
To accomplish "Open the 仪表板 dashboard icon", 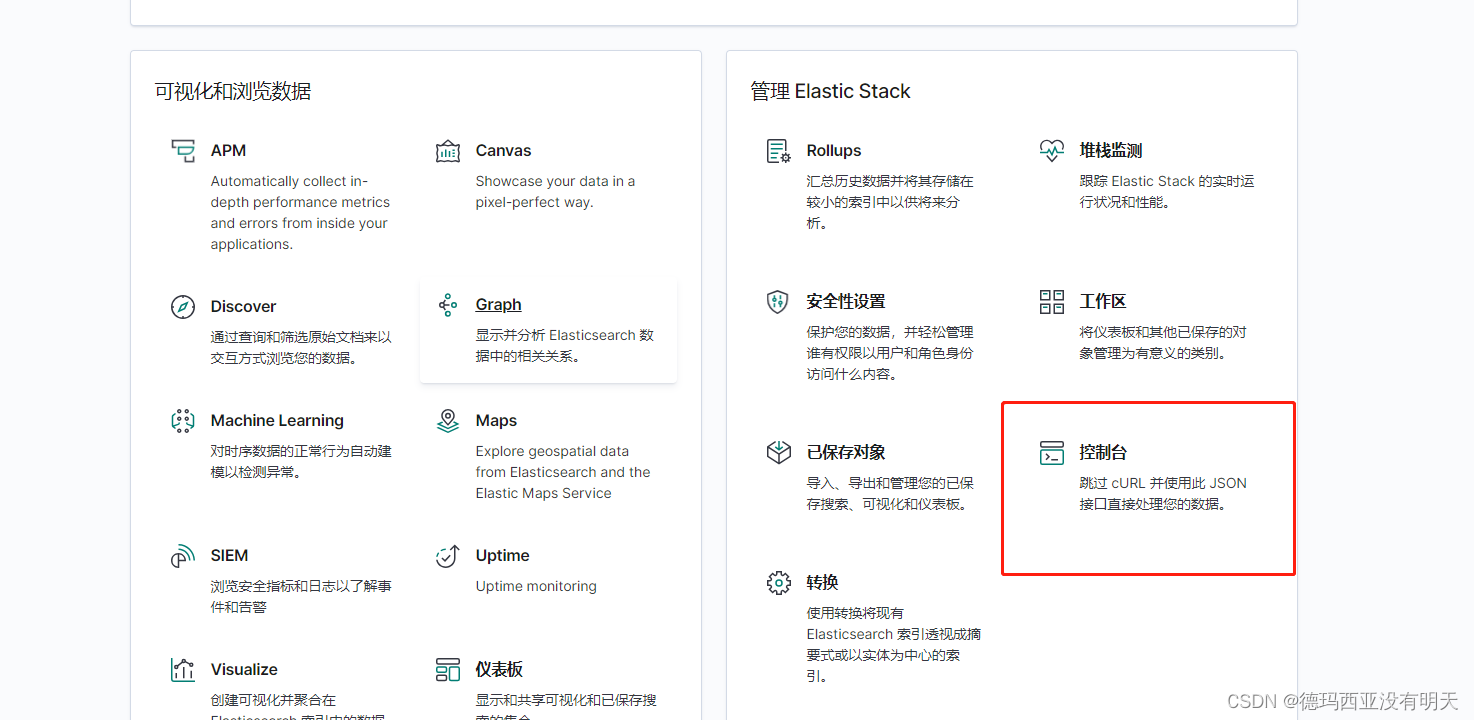I will click(448, 670).
